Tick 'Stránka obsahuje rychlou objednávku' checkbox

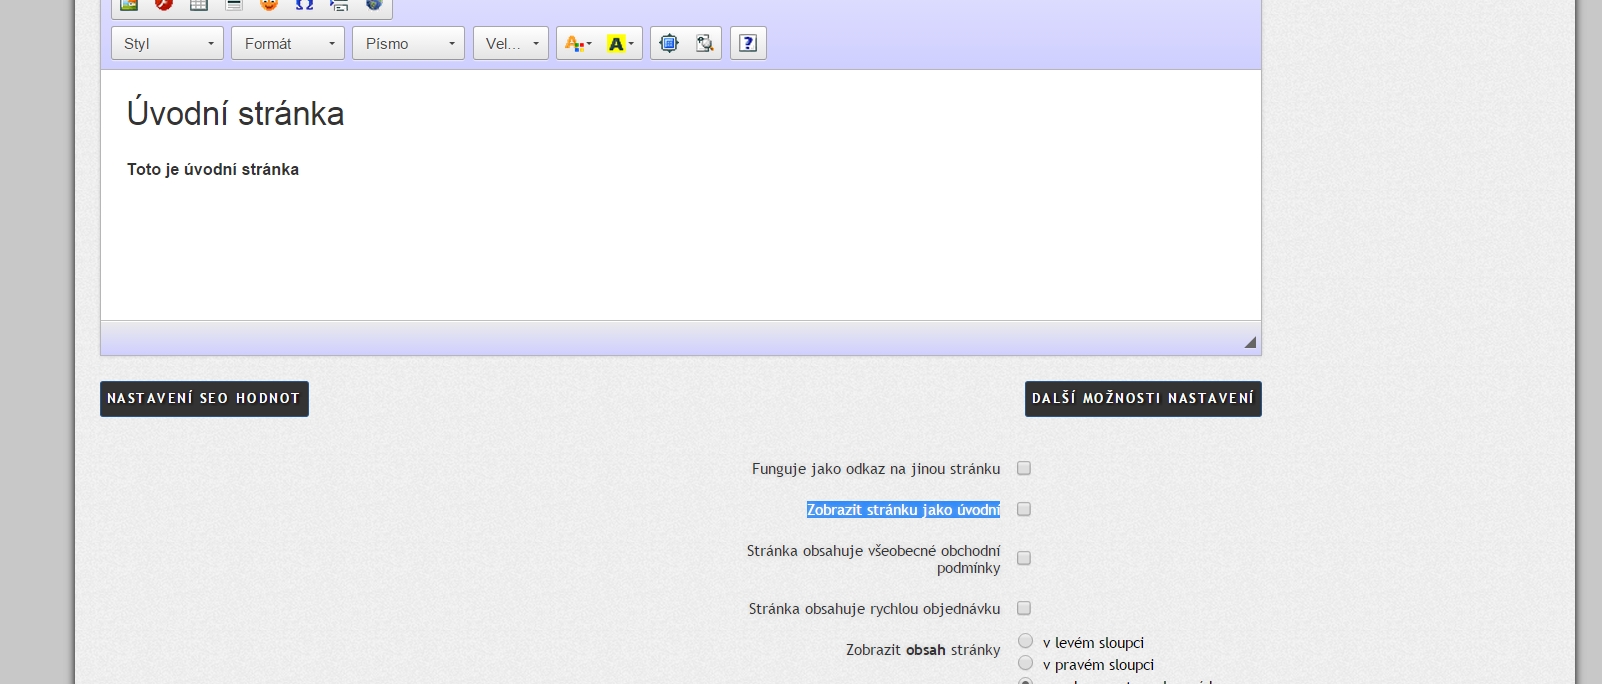point(1024,608)
